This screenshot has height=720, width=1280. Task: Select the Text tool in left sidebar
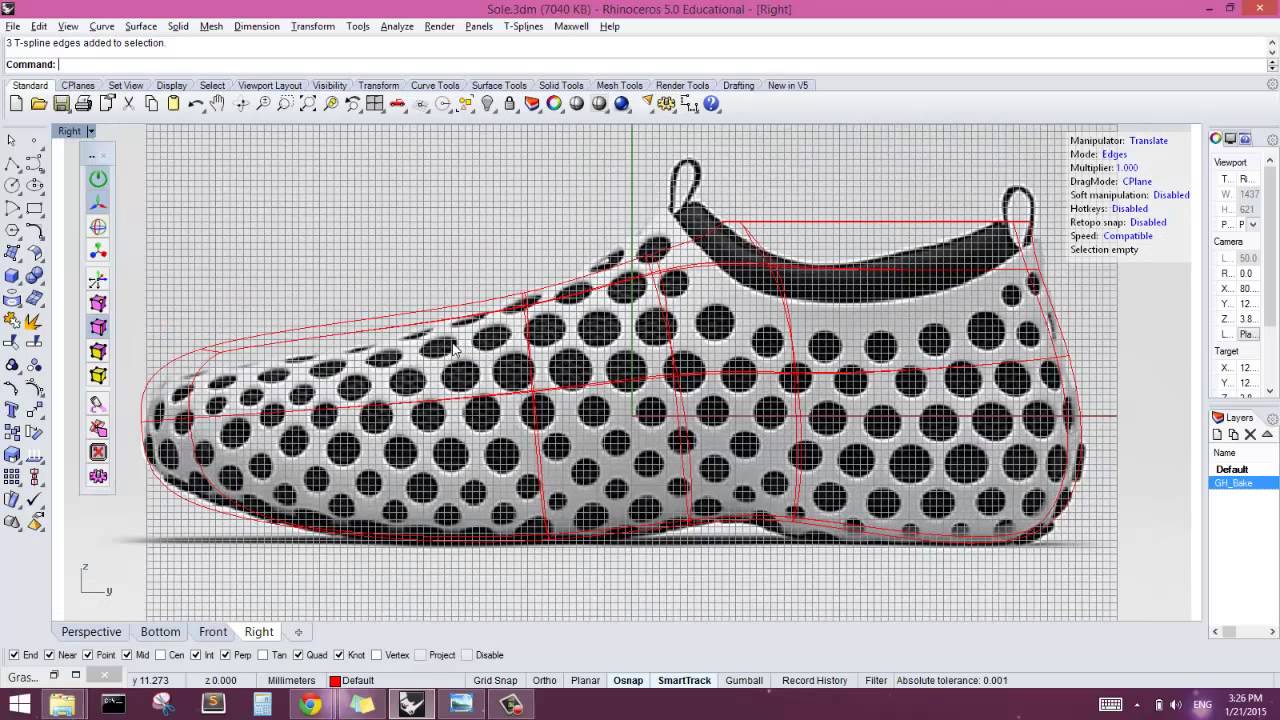(12, 409)
